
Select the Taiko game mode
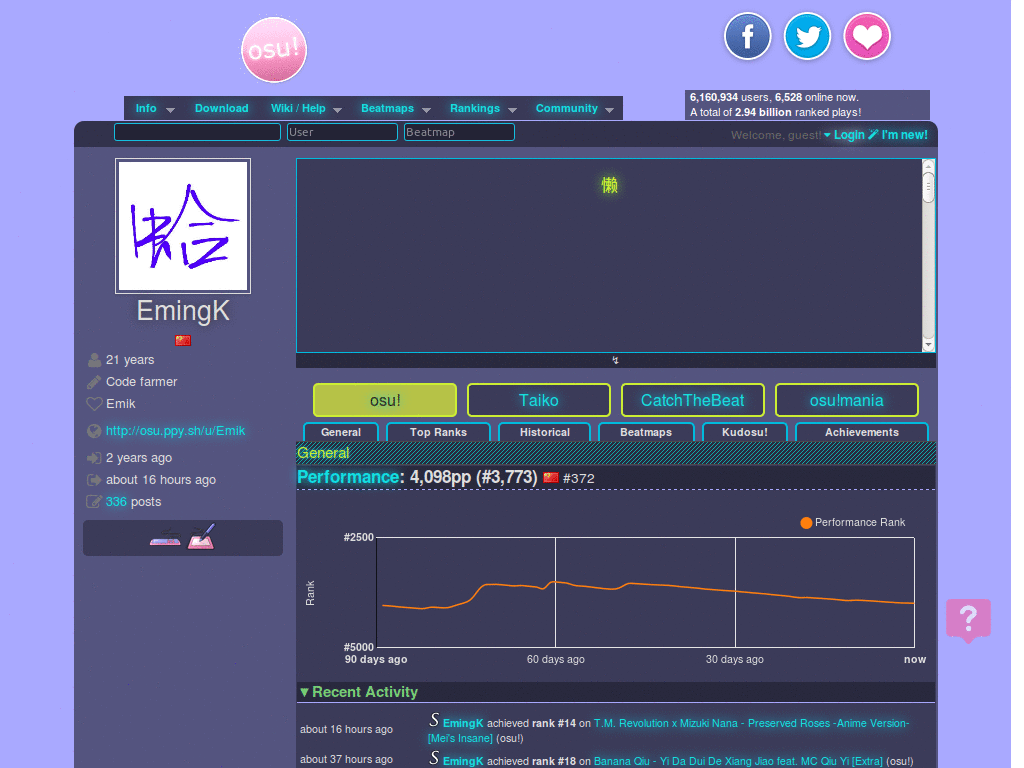[538, 400]
